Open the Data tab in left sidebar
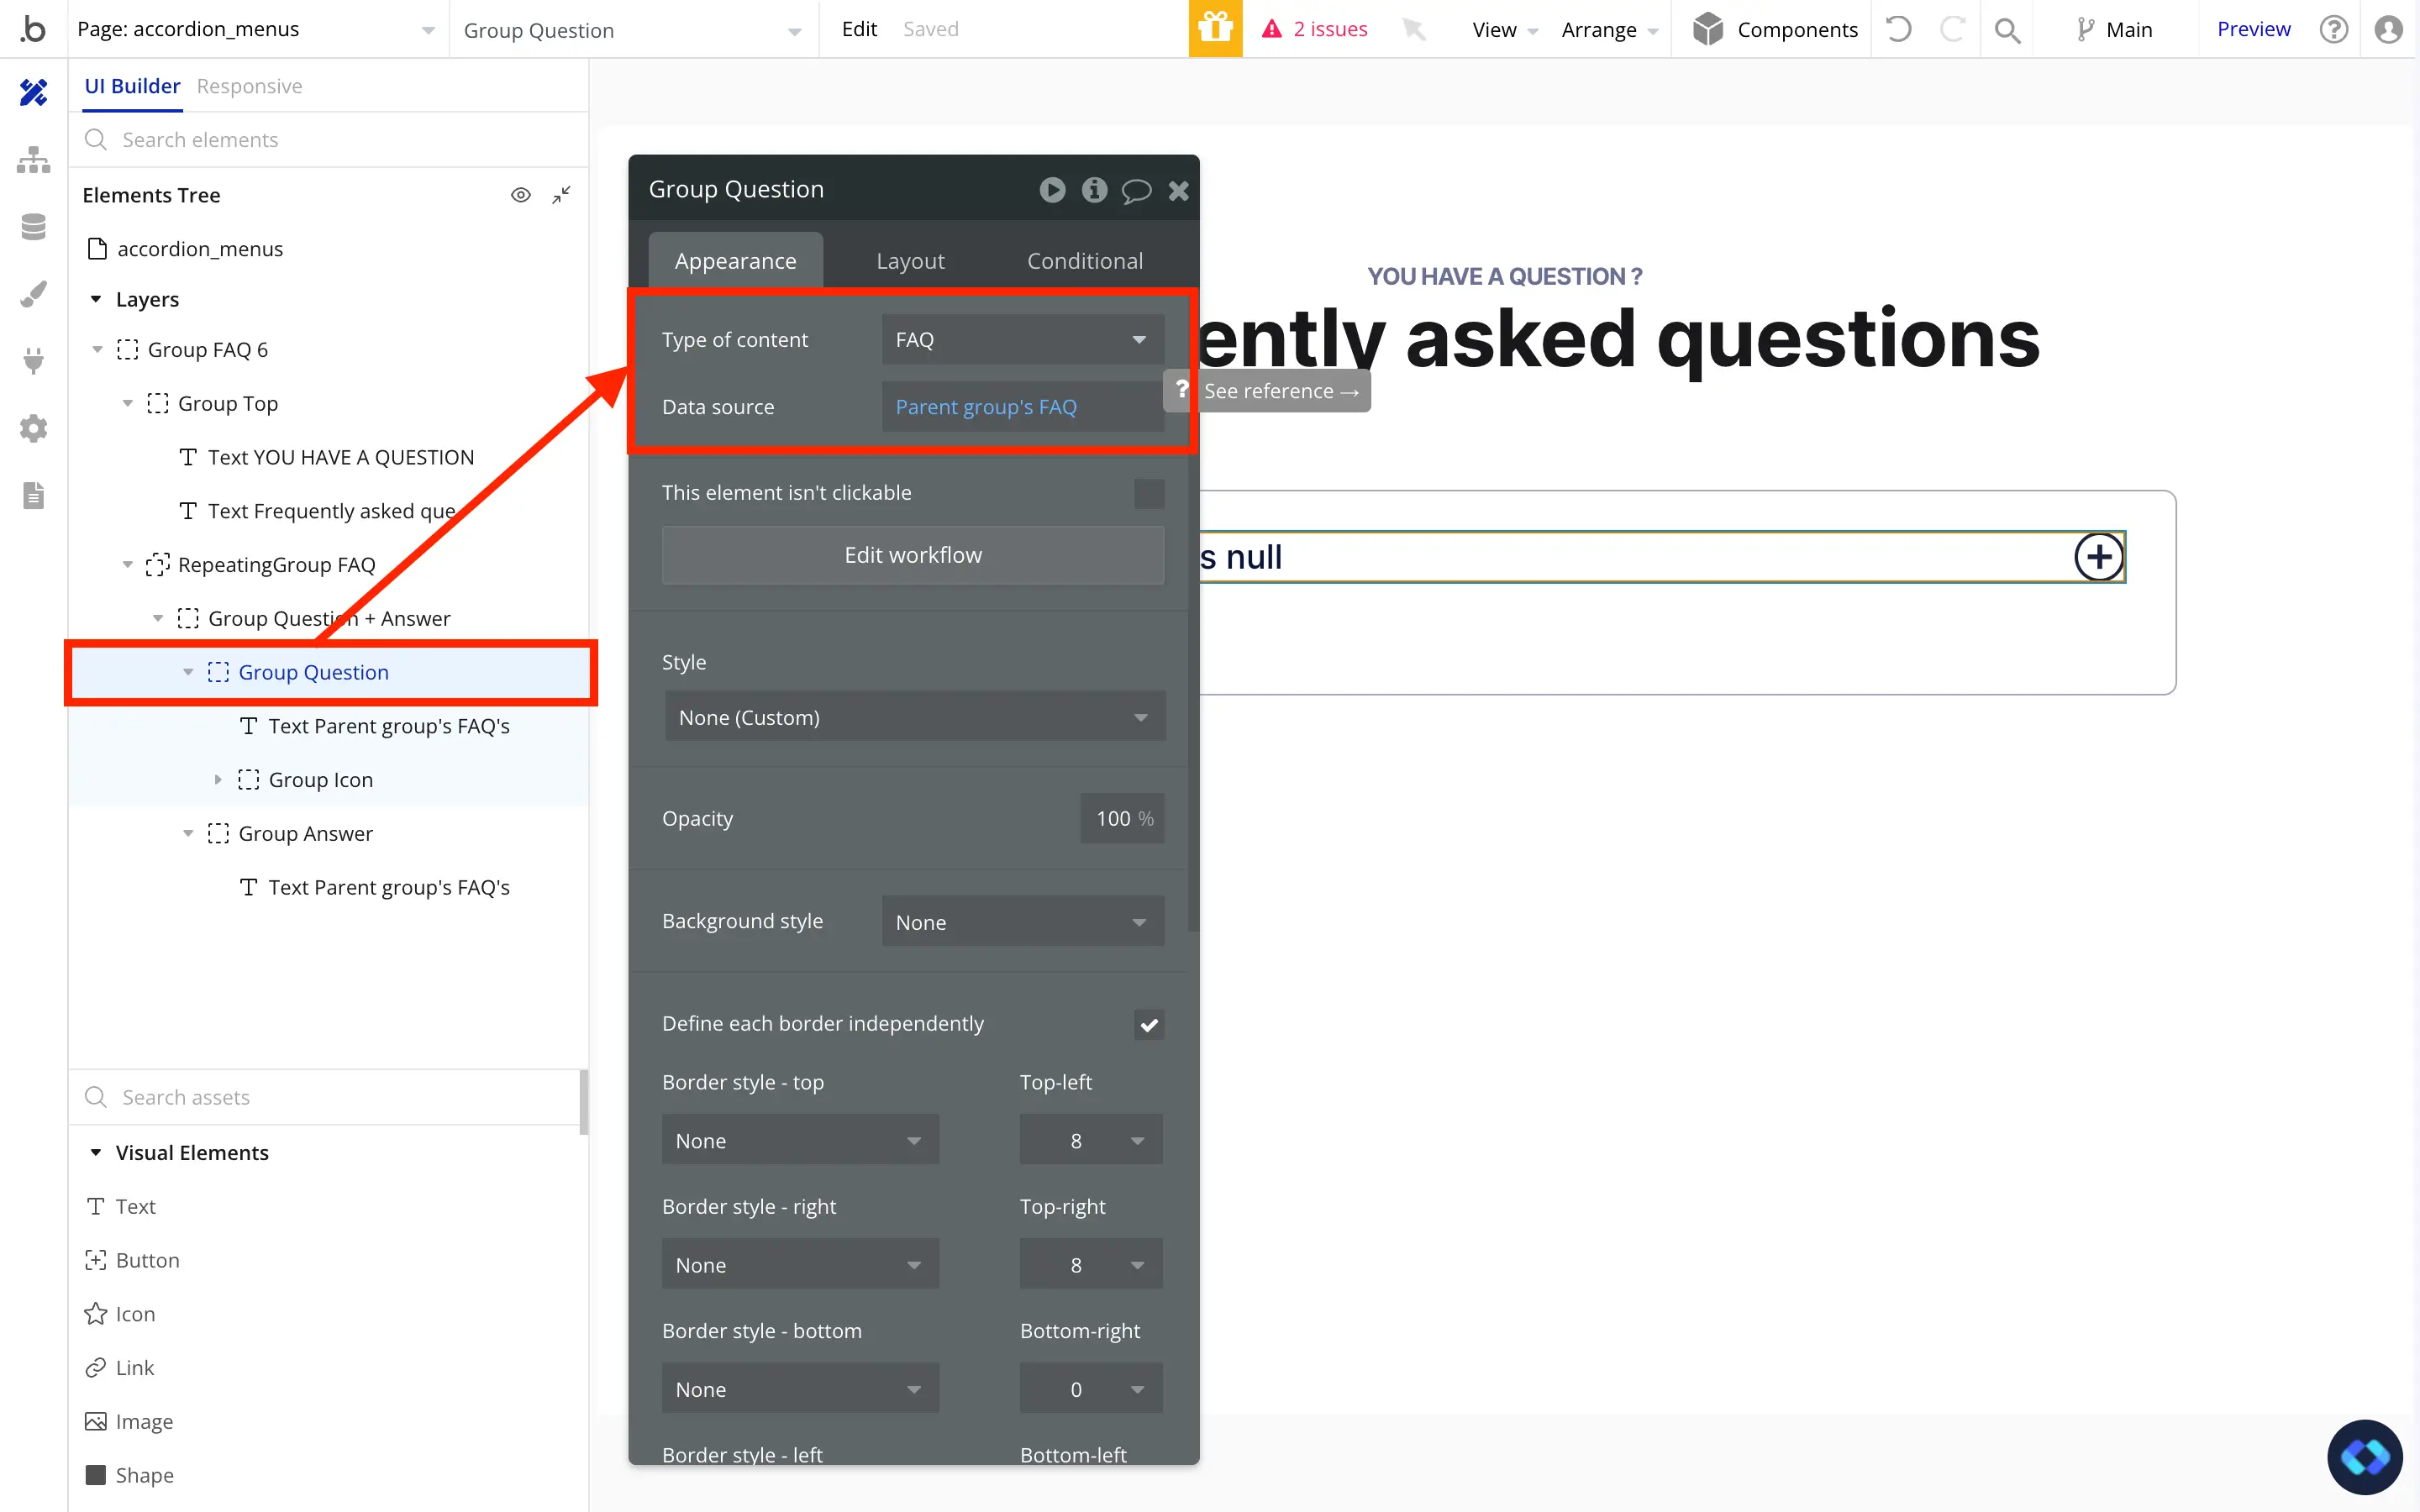The width and height of the screenshot is (2420, 1512). 33,227
